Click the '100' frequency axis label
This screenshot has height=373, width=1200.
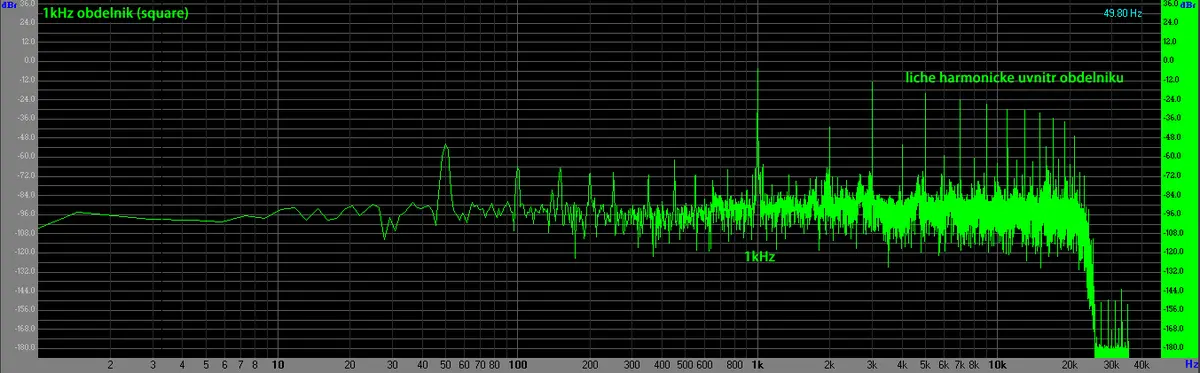point(518,365)
